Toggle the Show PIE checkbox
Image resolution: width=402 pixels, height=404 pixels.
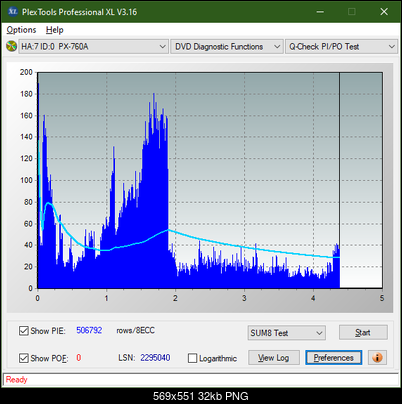click(x=24, y=331)
